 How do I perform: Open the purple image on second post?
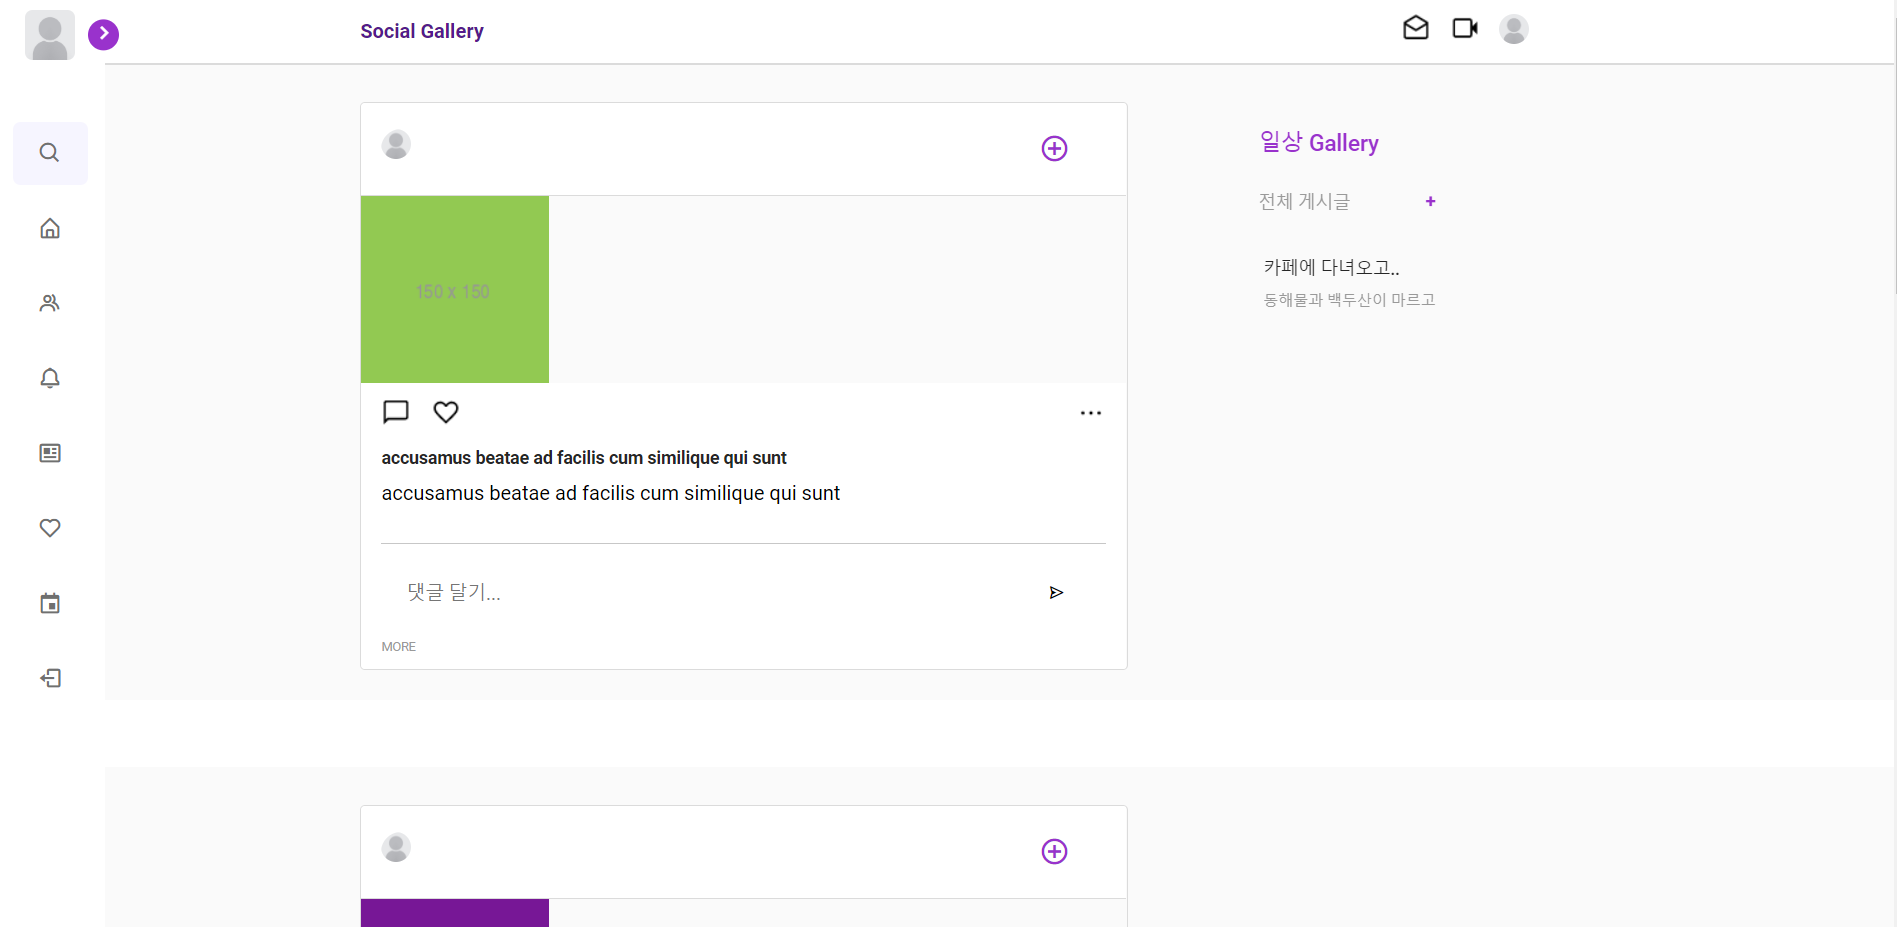[x=455, y=913]
